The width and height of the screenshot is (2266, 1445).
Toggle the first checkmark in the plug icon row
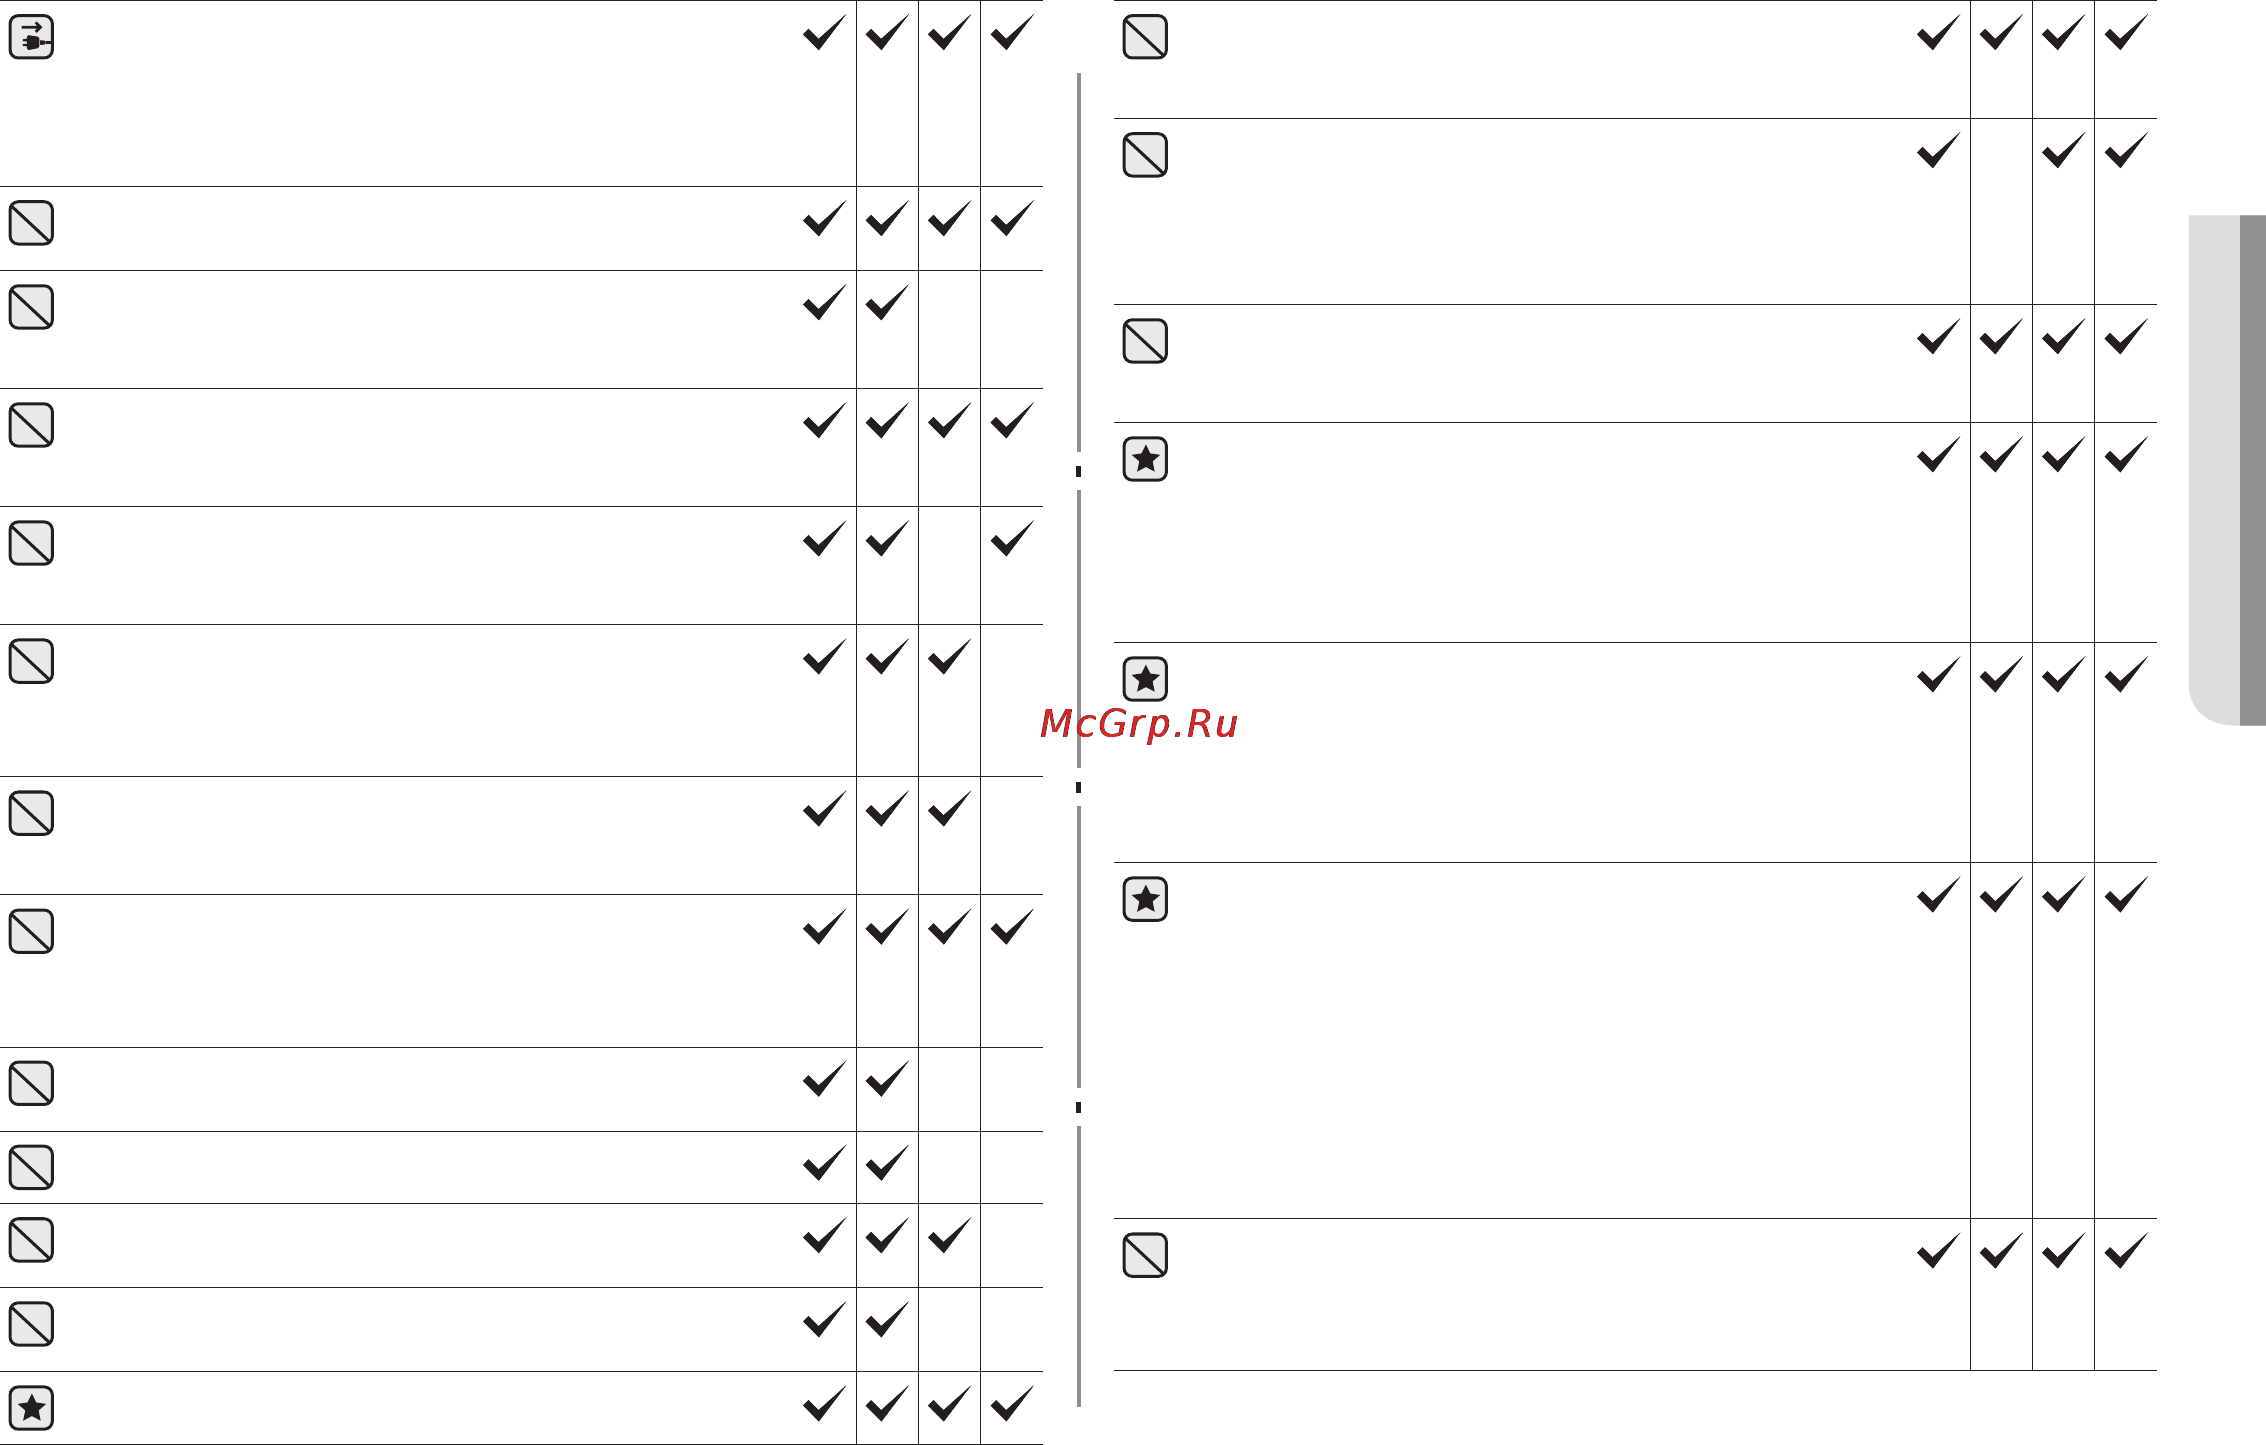point(825,33)
